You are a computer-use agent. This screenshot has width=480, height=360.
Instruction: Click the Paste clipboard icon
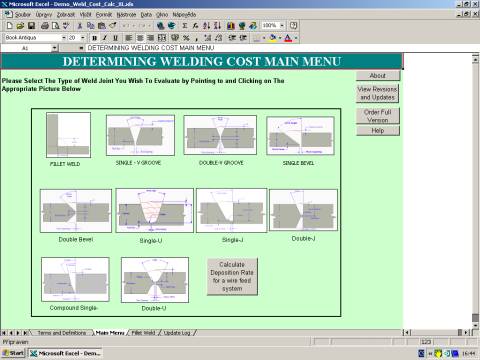pyautogui.click(x=102, y=26)
